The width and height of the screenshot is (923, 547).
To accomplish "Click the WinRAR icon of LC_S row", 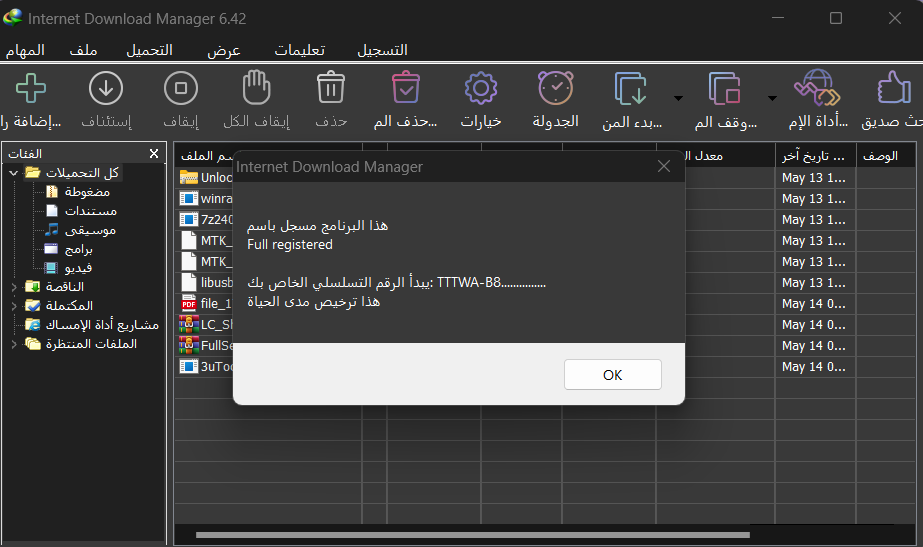I will pyautogui.click(x=188, y=324).
